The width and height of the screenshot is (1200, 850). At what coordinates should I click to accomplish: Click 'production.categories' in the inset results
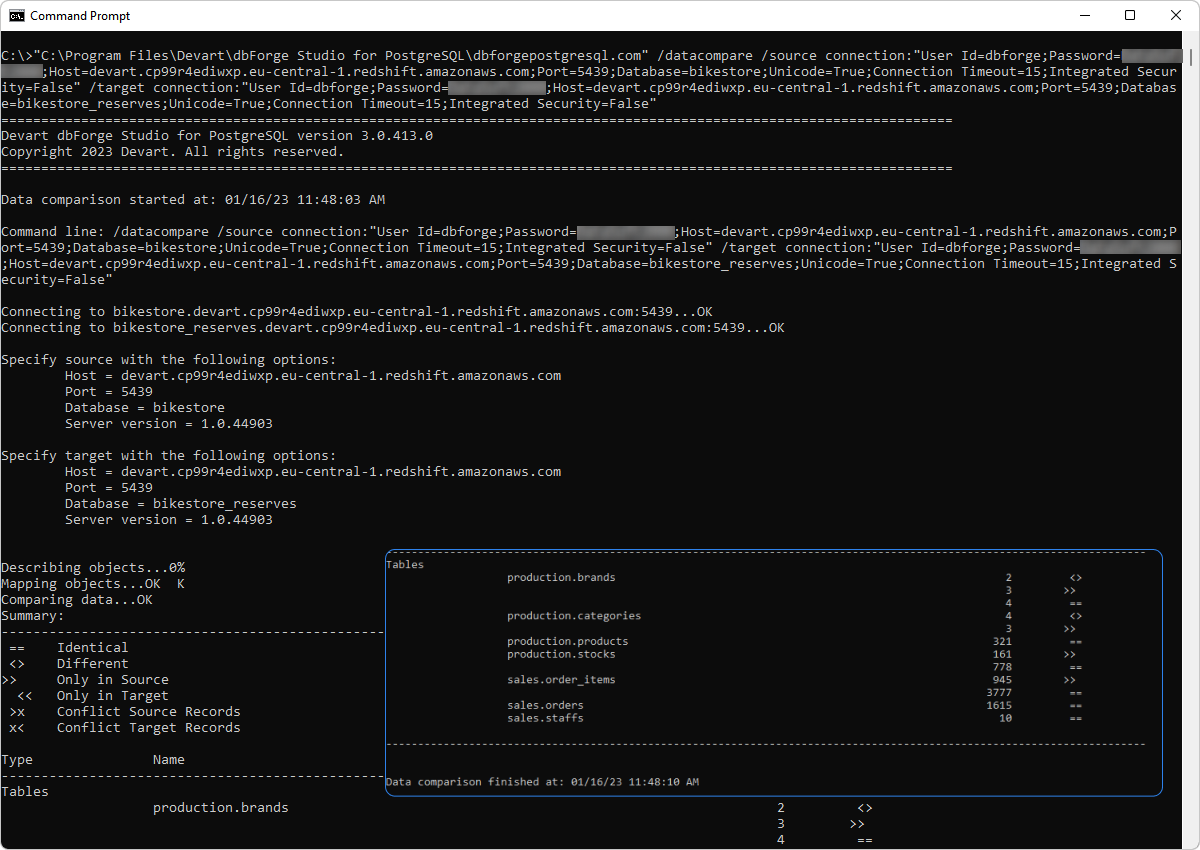[574, 616]
